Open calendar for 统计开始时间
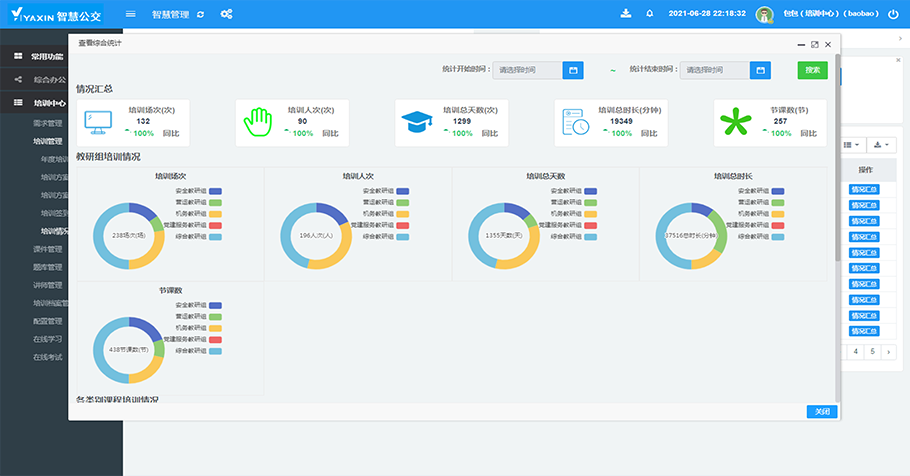Viewport: 910px width, 476px height. coord(573,70)
